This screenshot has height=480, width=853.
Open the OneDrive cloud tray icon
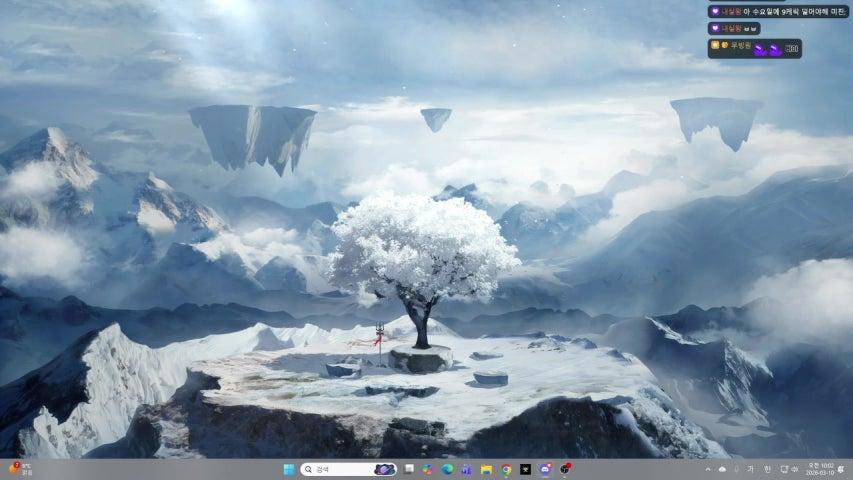722,469
